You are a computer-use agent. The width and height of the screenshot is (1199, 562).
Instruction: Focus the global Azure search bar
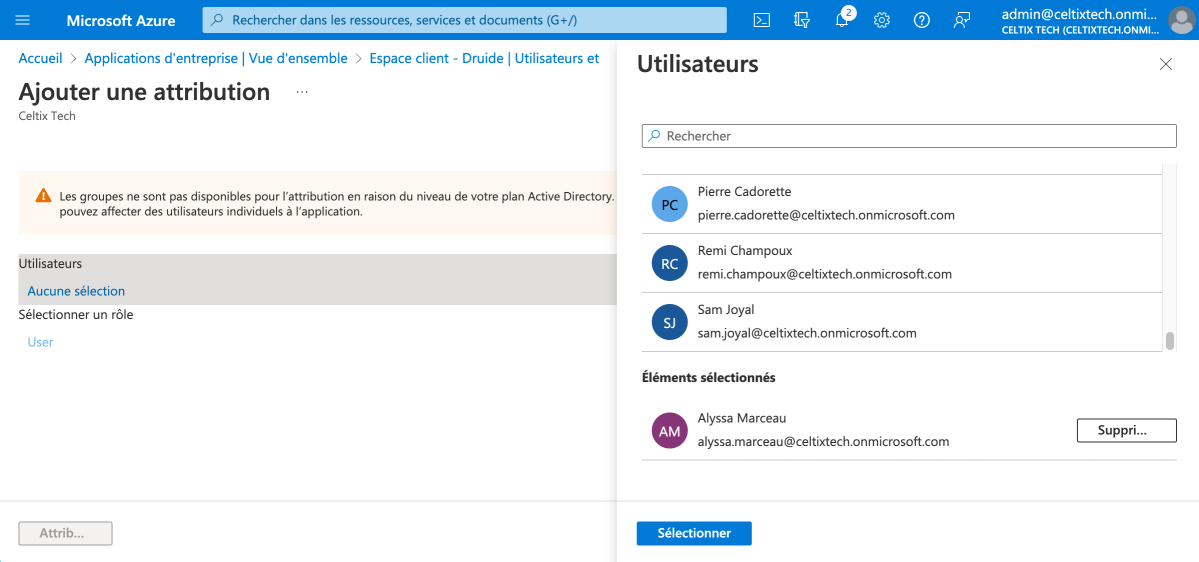click(464, 20)
